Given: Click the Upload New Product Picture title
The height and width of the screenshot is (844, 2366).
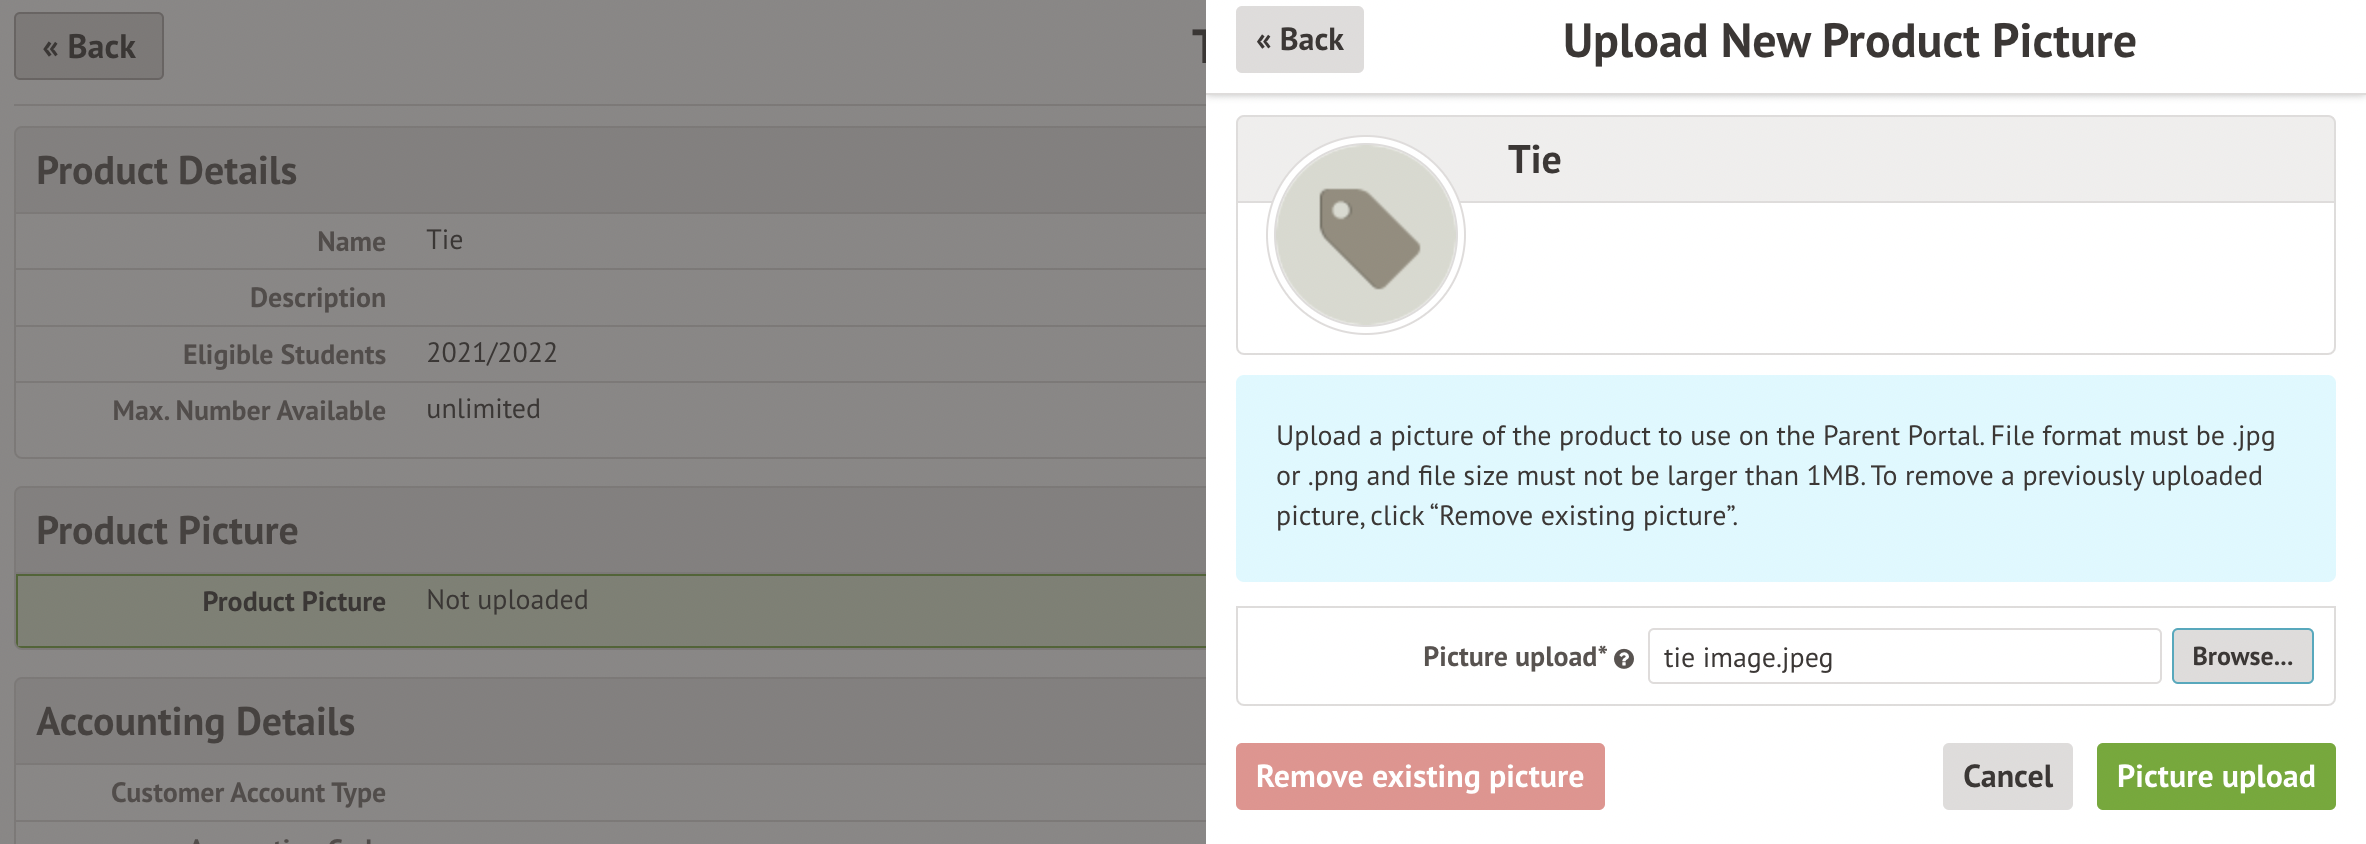Looking at the screenshot, I should 1849,42.
